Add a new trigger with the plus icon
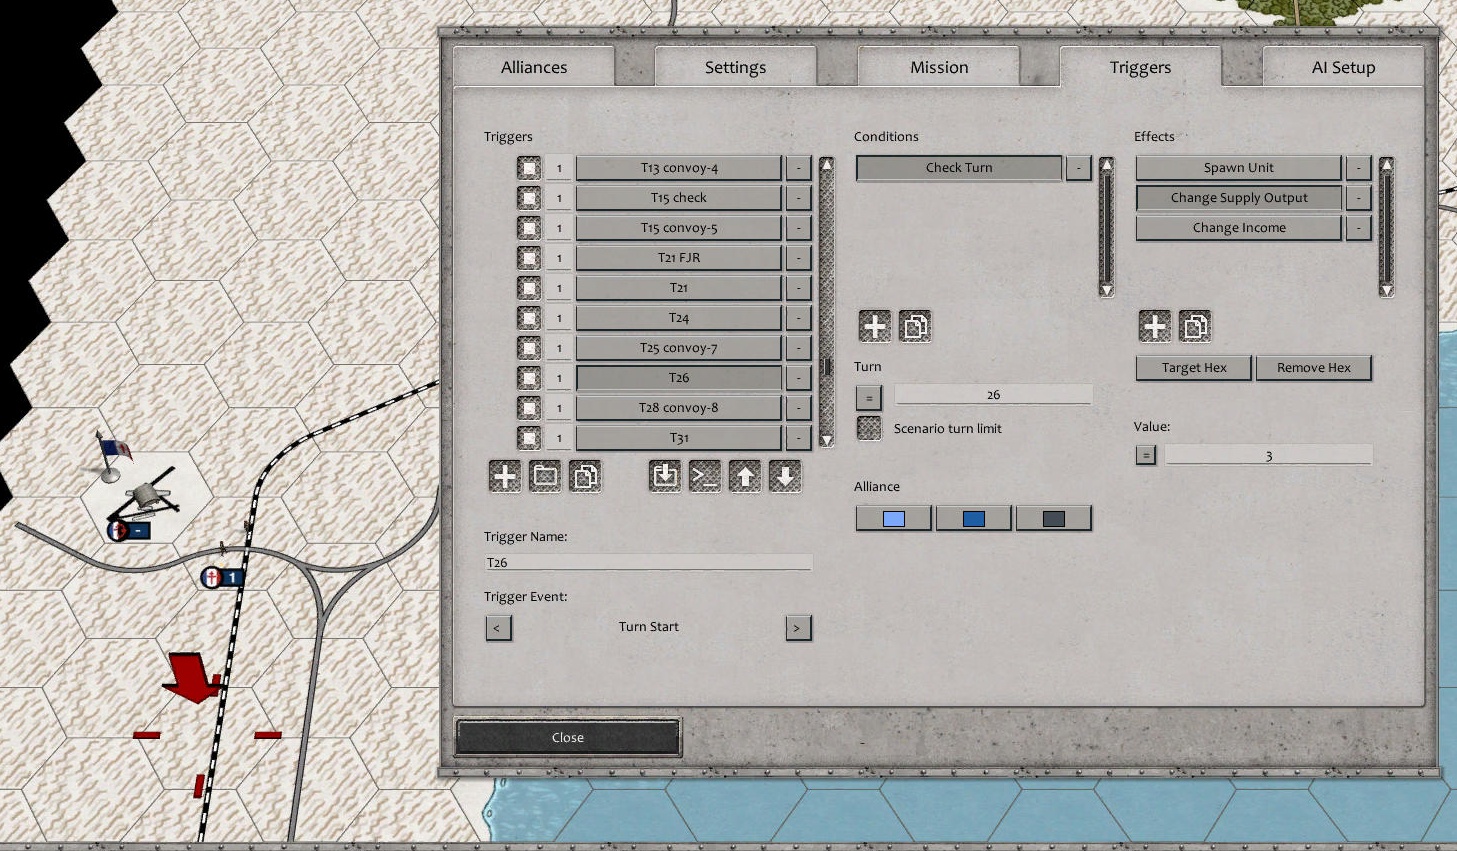This screenshot has width=1457, height=851. click(x=504, y=476)
